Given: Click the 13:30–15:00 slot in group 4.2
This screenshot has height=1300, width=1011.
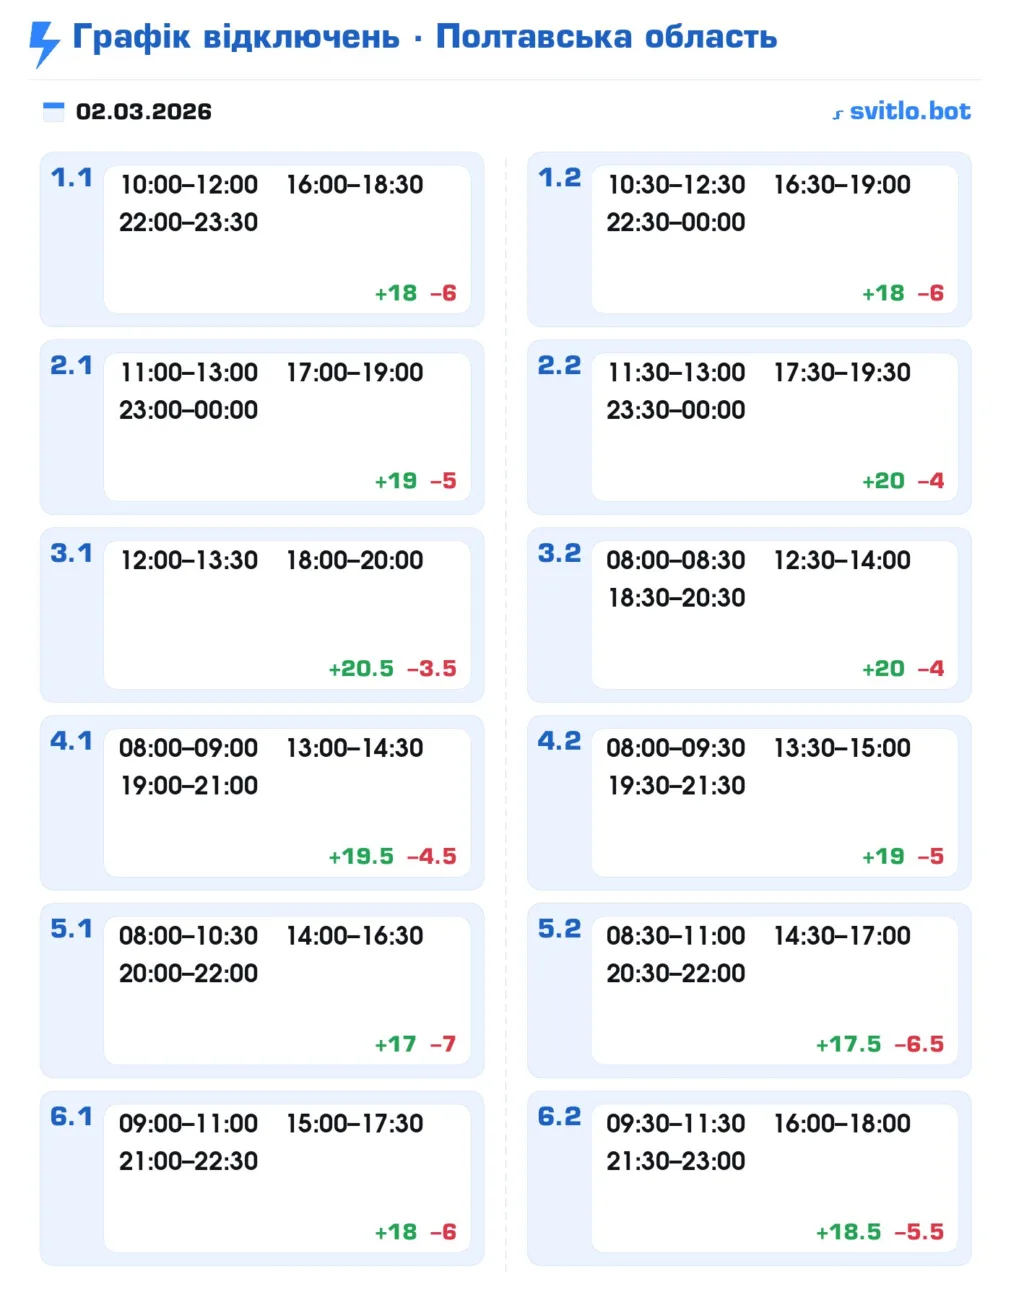Looking at the screenshot, I should click(x=842, y=748).
